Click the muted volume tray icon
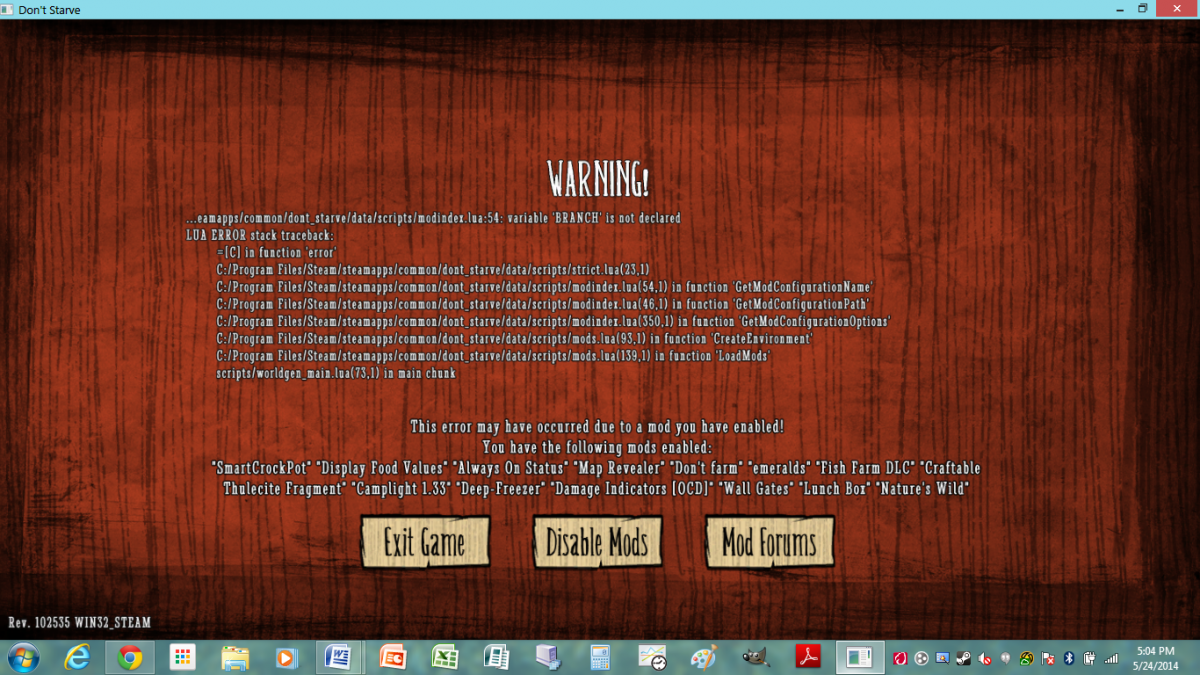The image size is (1200, 675). (x=984, y=658)
